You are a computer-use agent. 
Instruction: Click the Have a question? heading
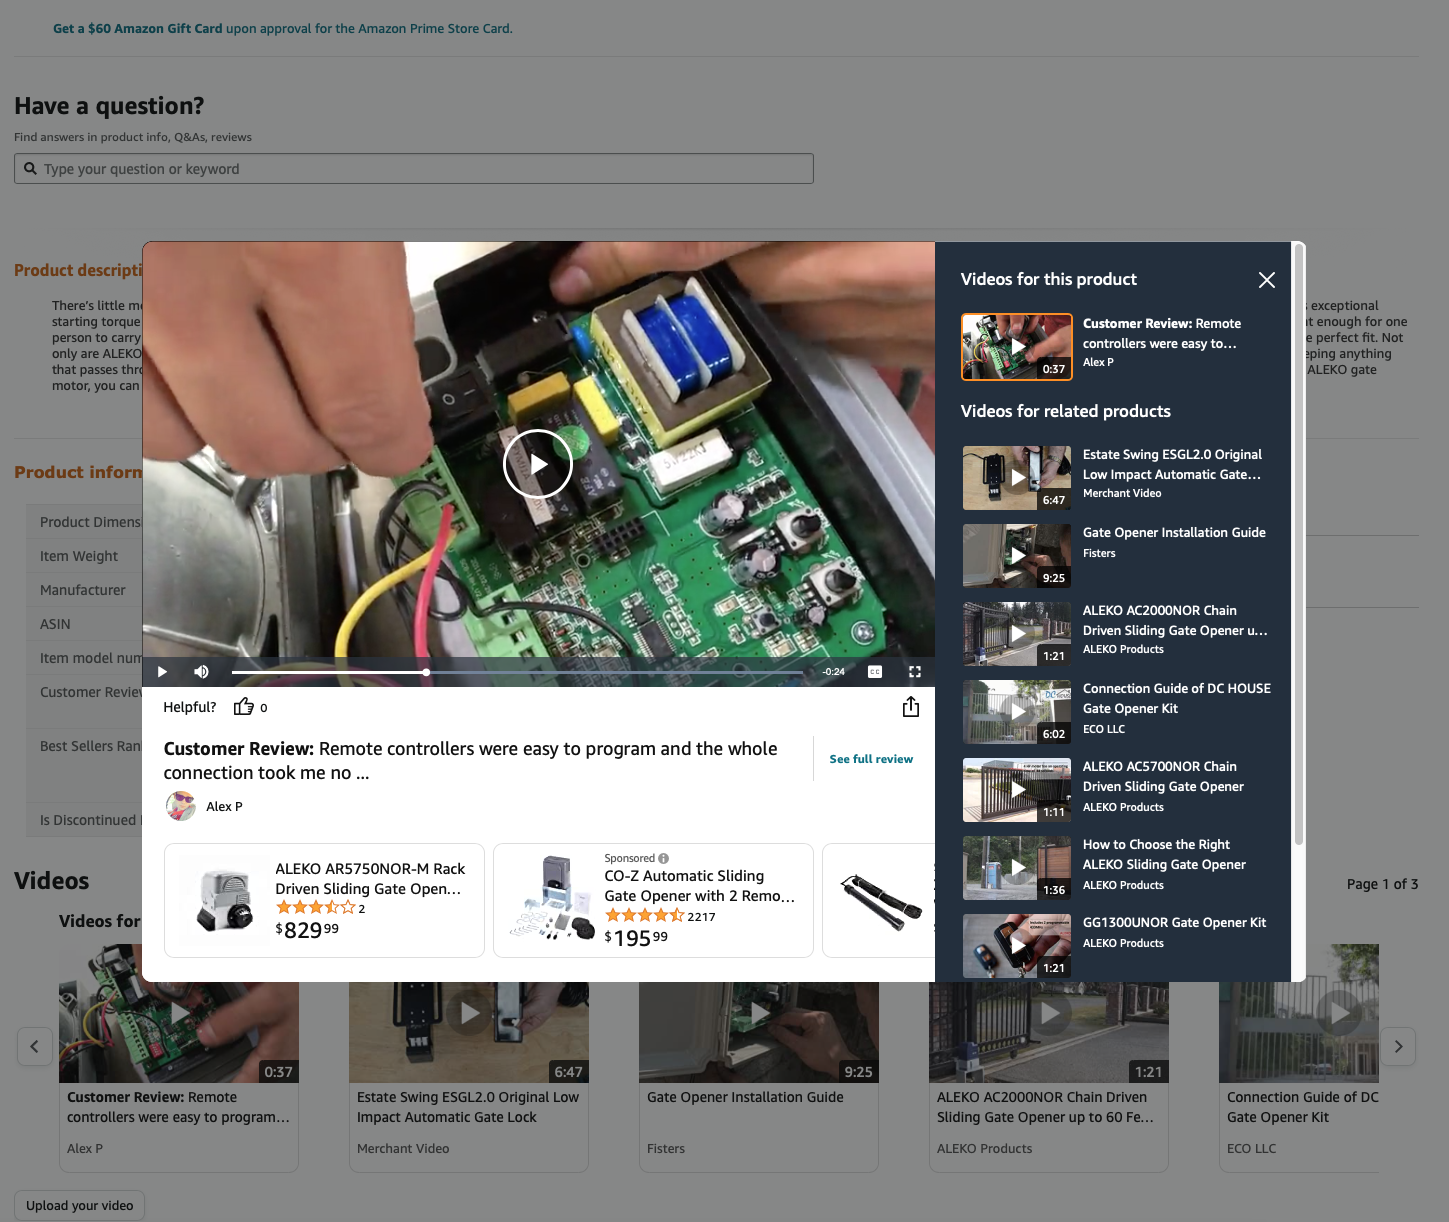click(109, 106)
